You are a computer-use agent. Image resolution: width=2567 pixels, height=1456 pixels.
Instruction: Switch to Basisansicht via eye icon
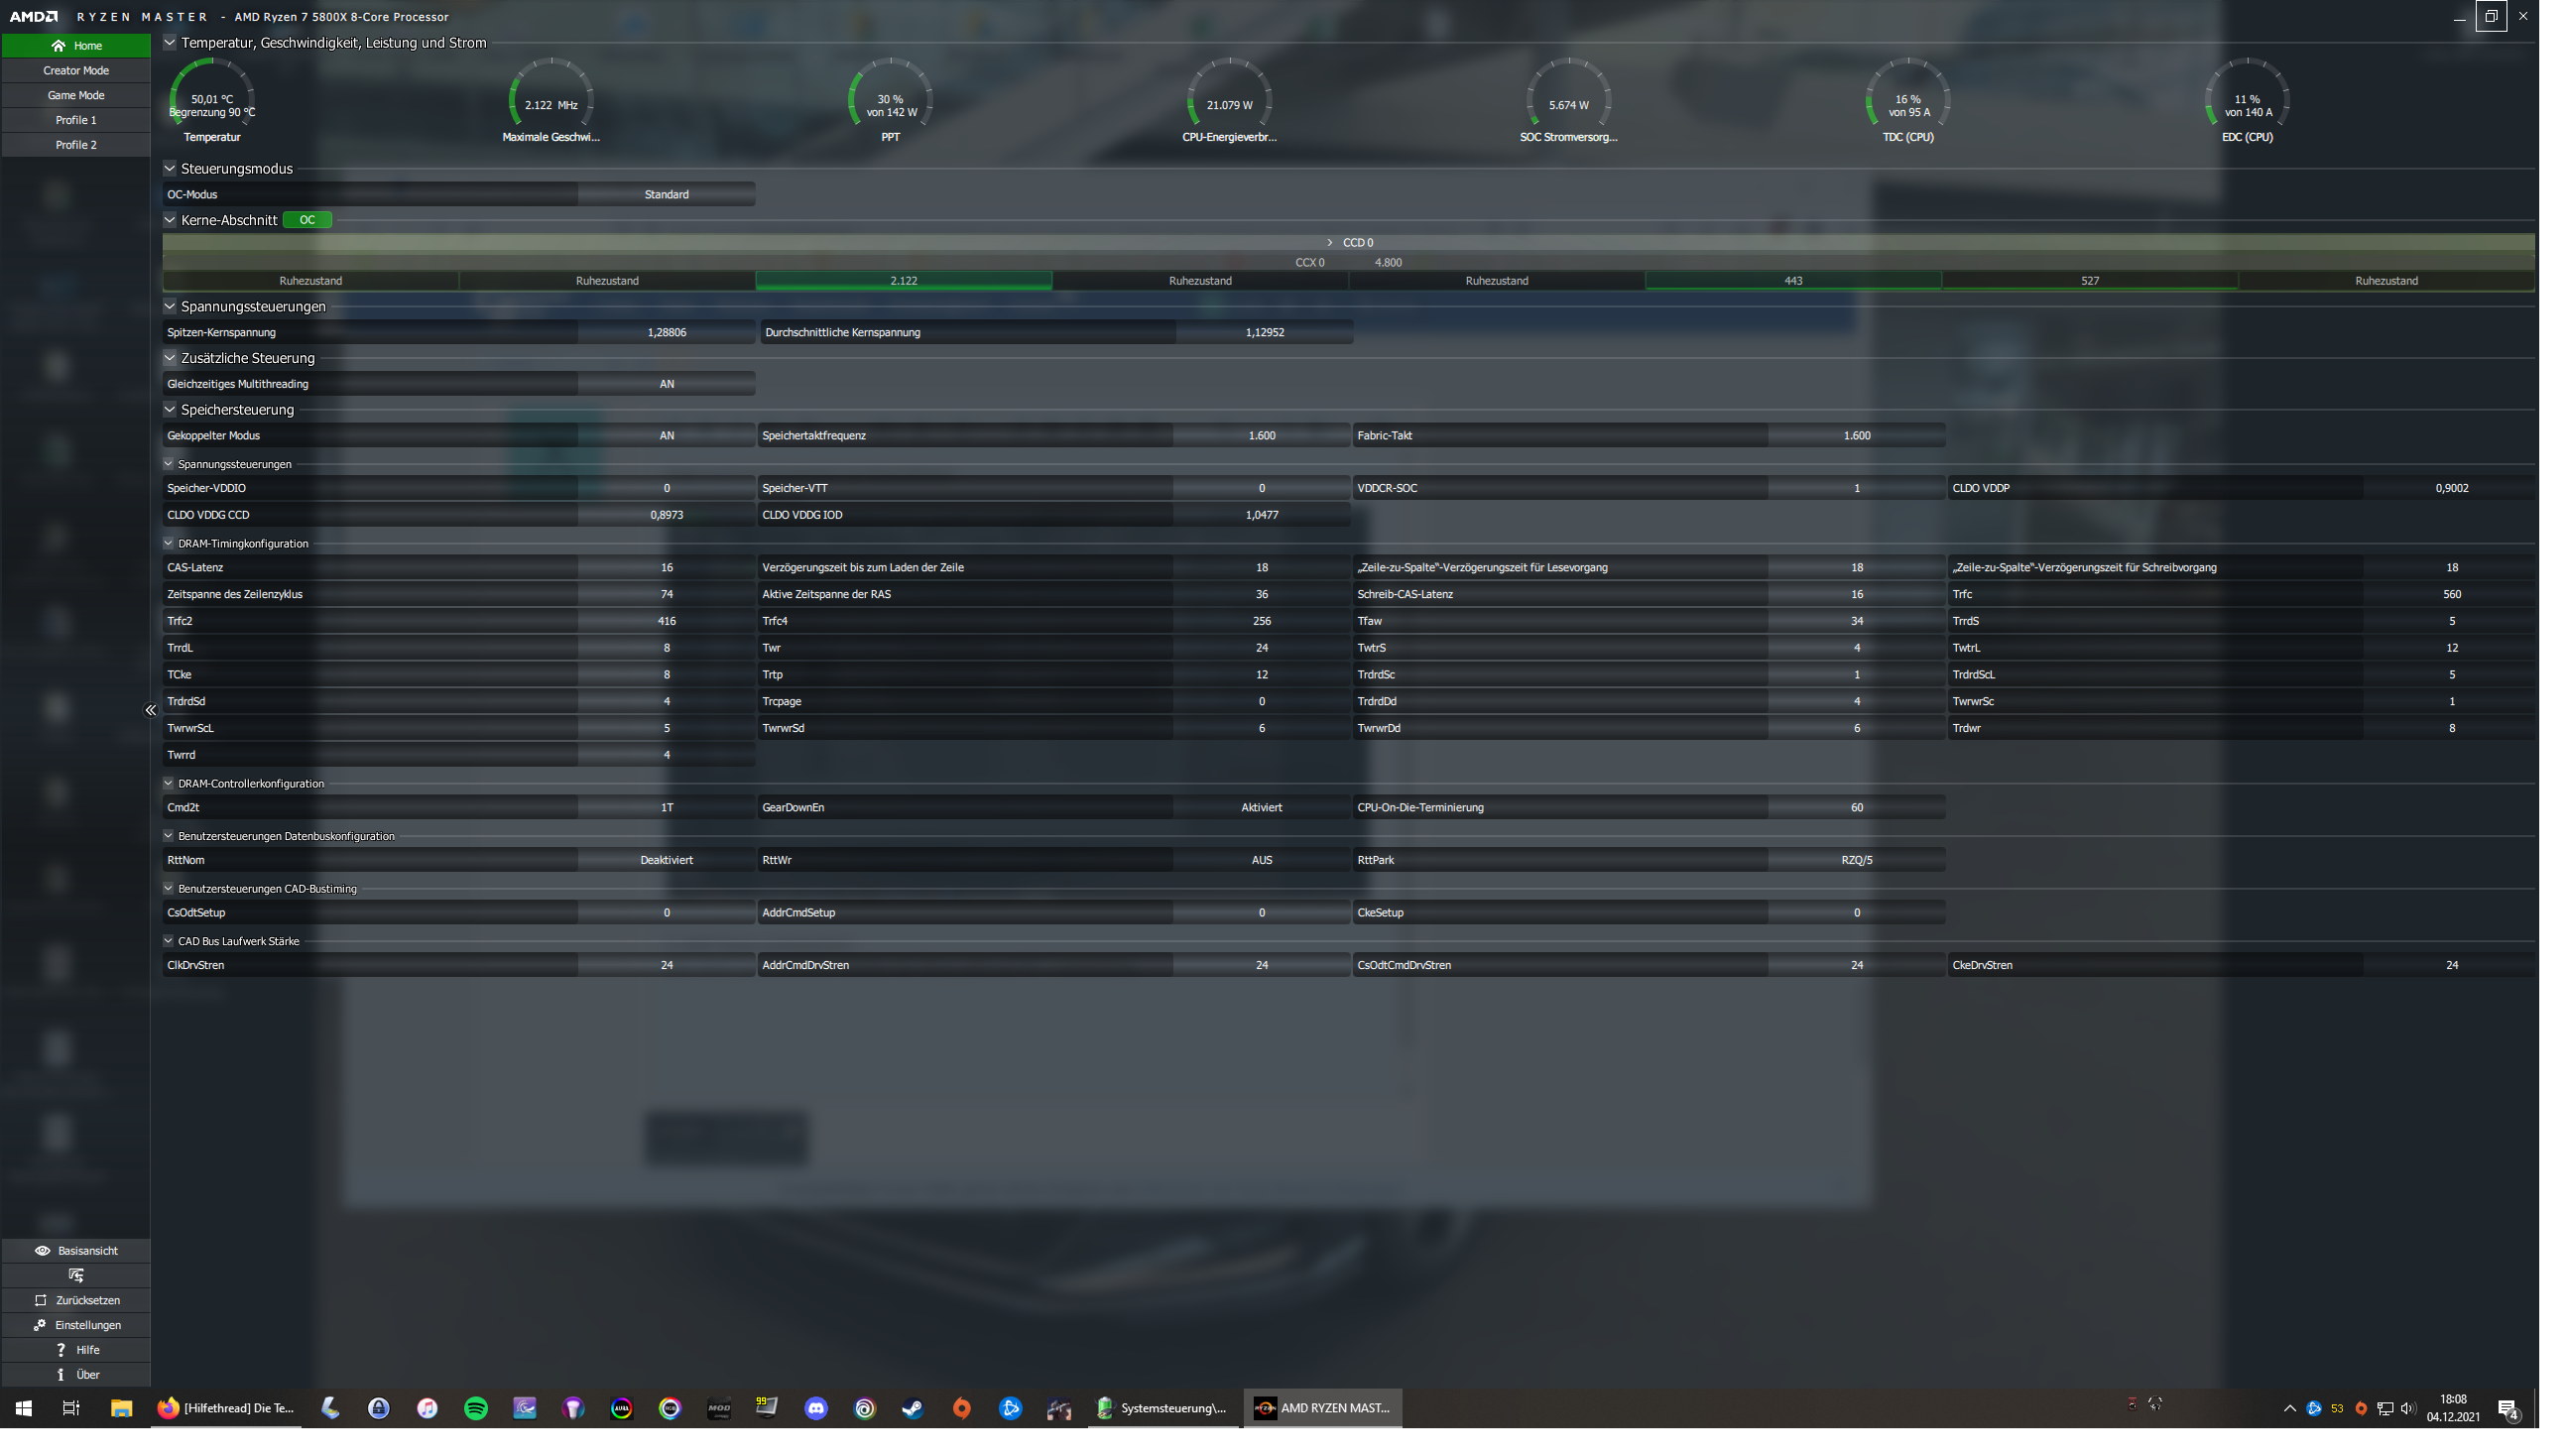pos(42,1251)
